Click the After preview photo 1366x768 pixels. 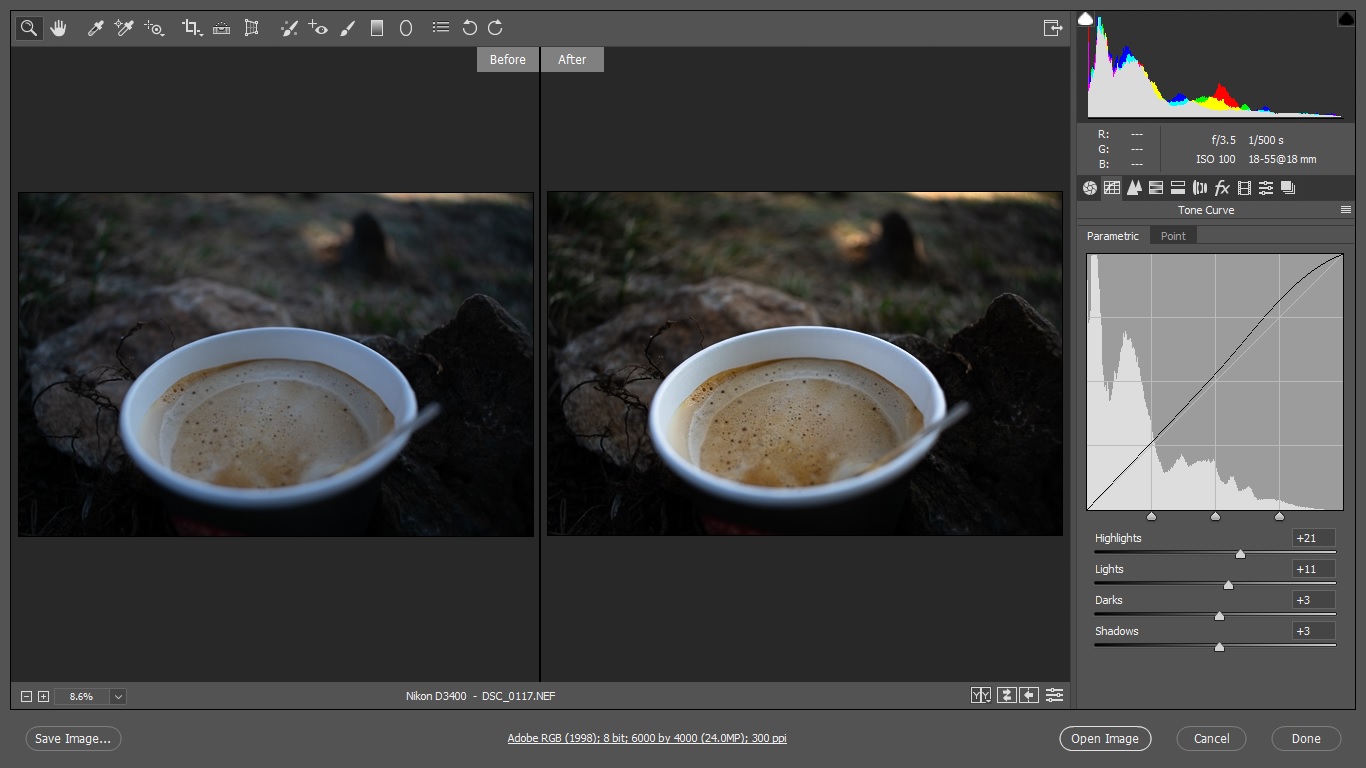(805, 364)
